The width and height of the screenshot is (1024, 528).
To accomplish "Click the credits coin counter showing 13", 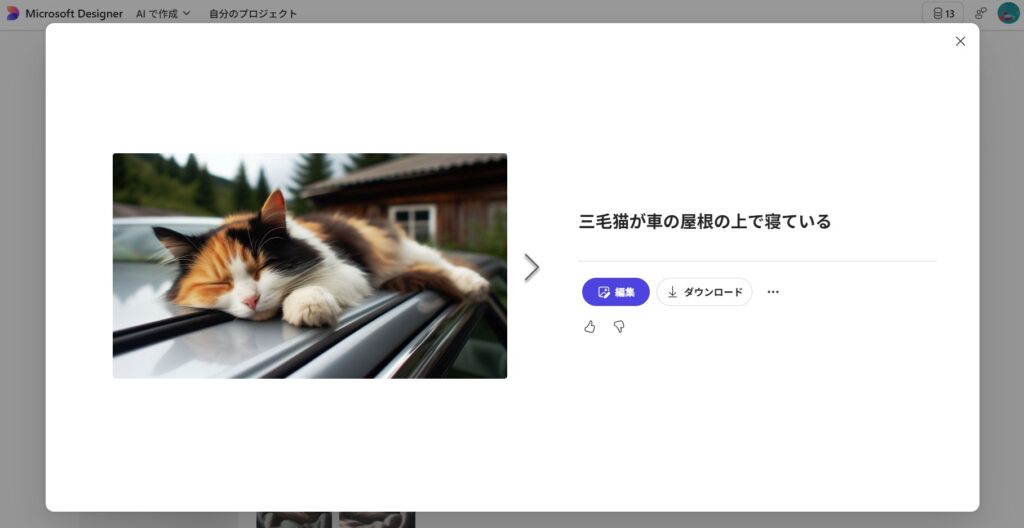I will coord(942,13).
